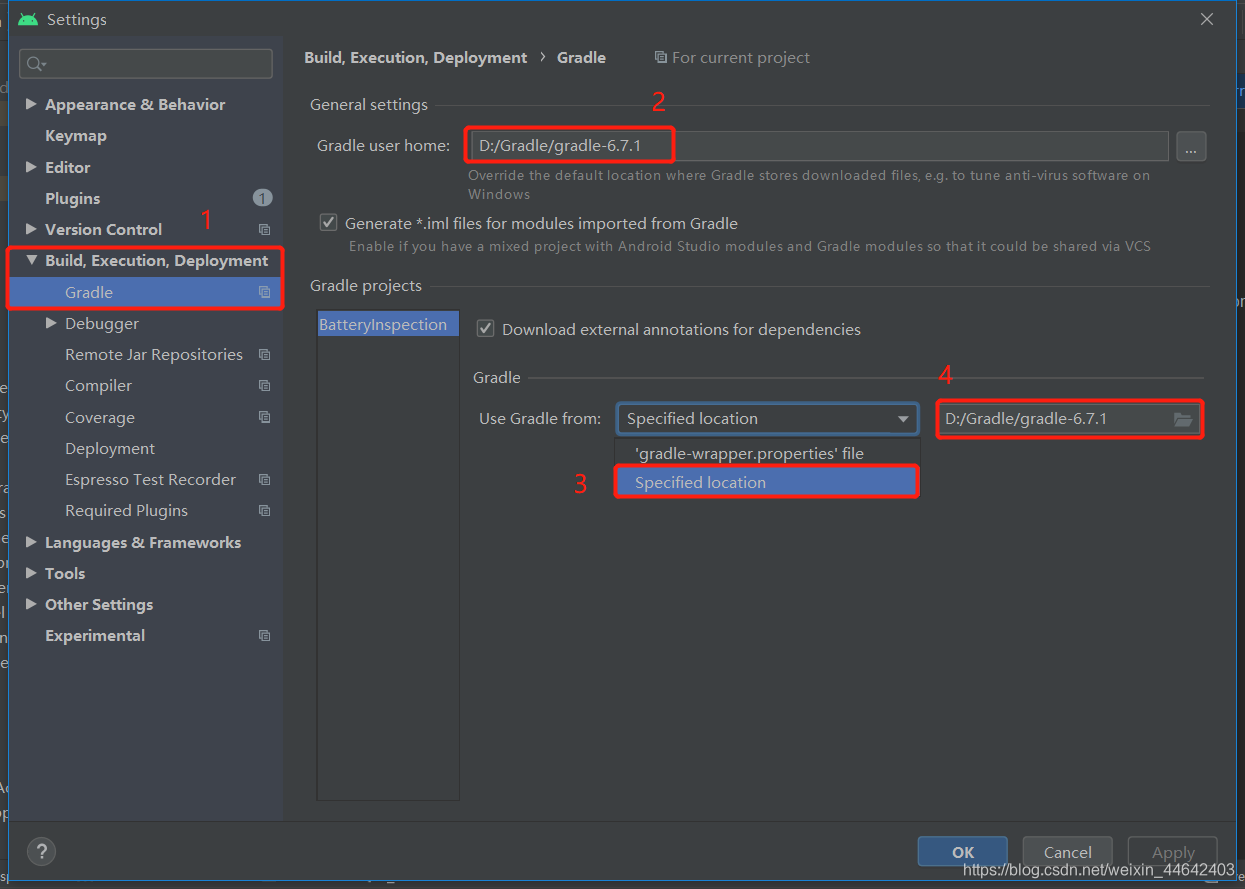Toggle Download external annotations for dependencies checkbox
The height and width of the screenshot is (889, 1245).
click(x=485, y=328)
